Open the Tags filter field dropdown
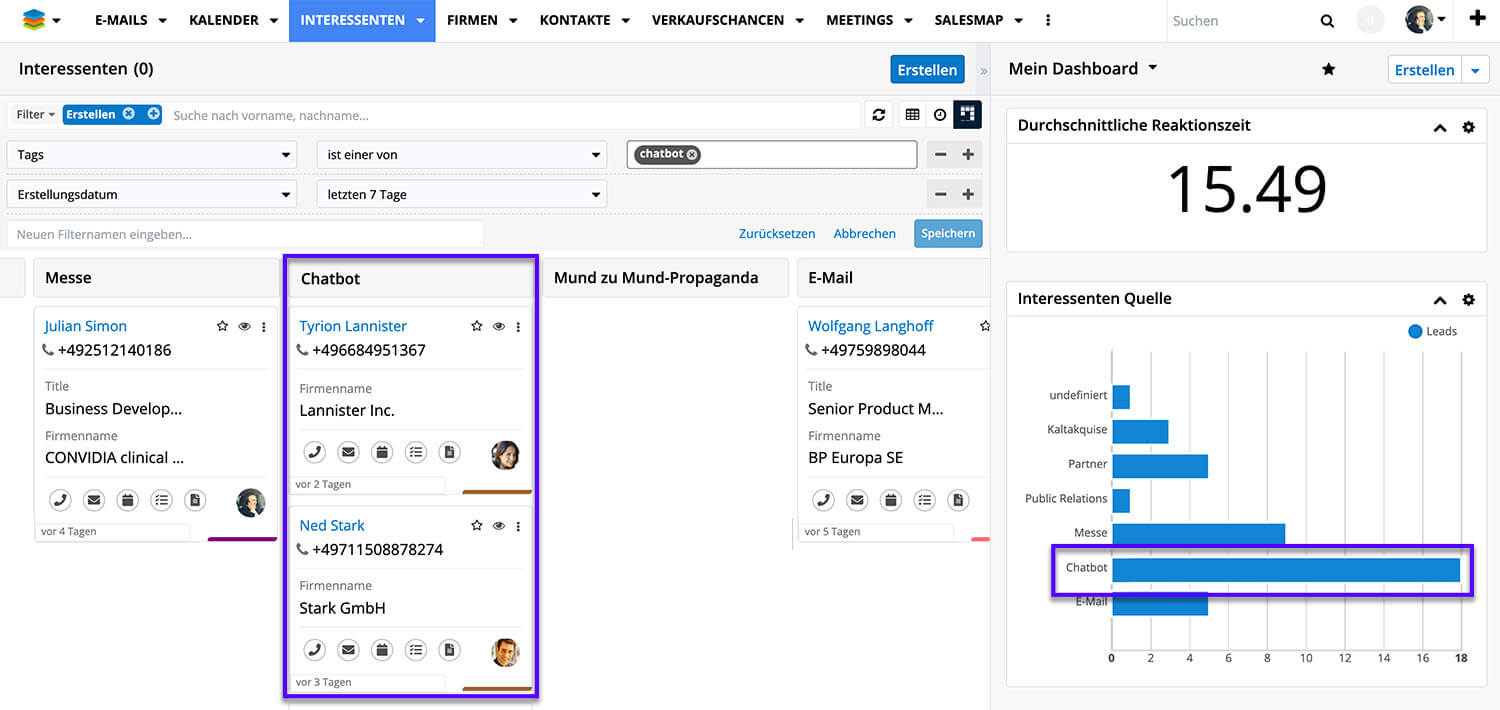Viewport: 1500px width, 710px height. [x=152, y=155]
